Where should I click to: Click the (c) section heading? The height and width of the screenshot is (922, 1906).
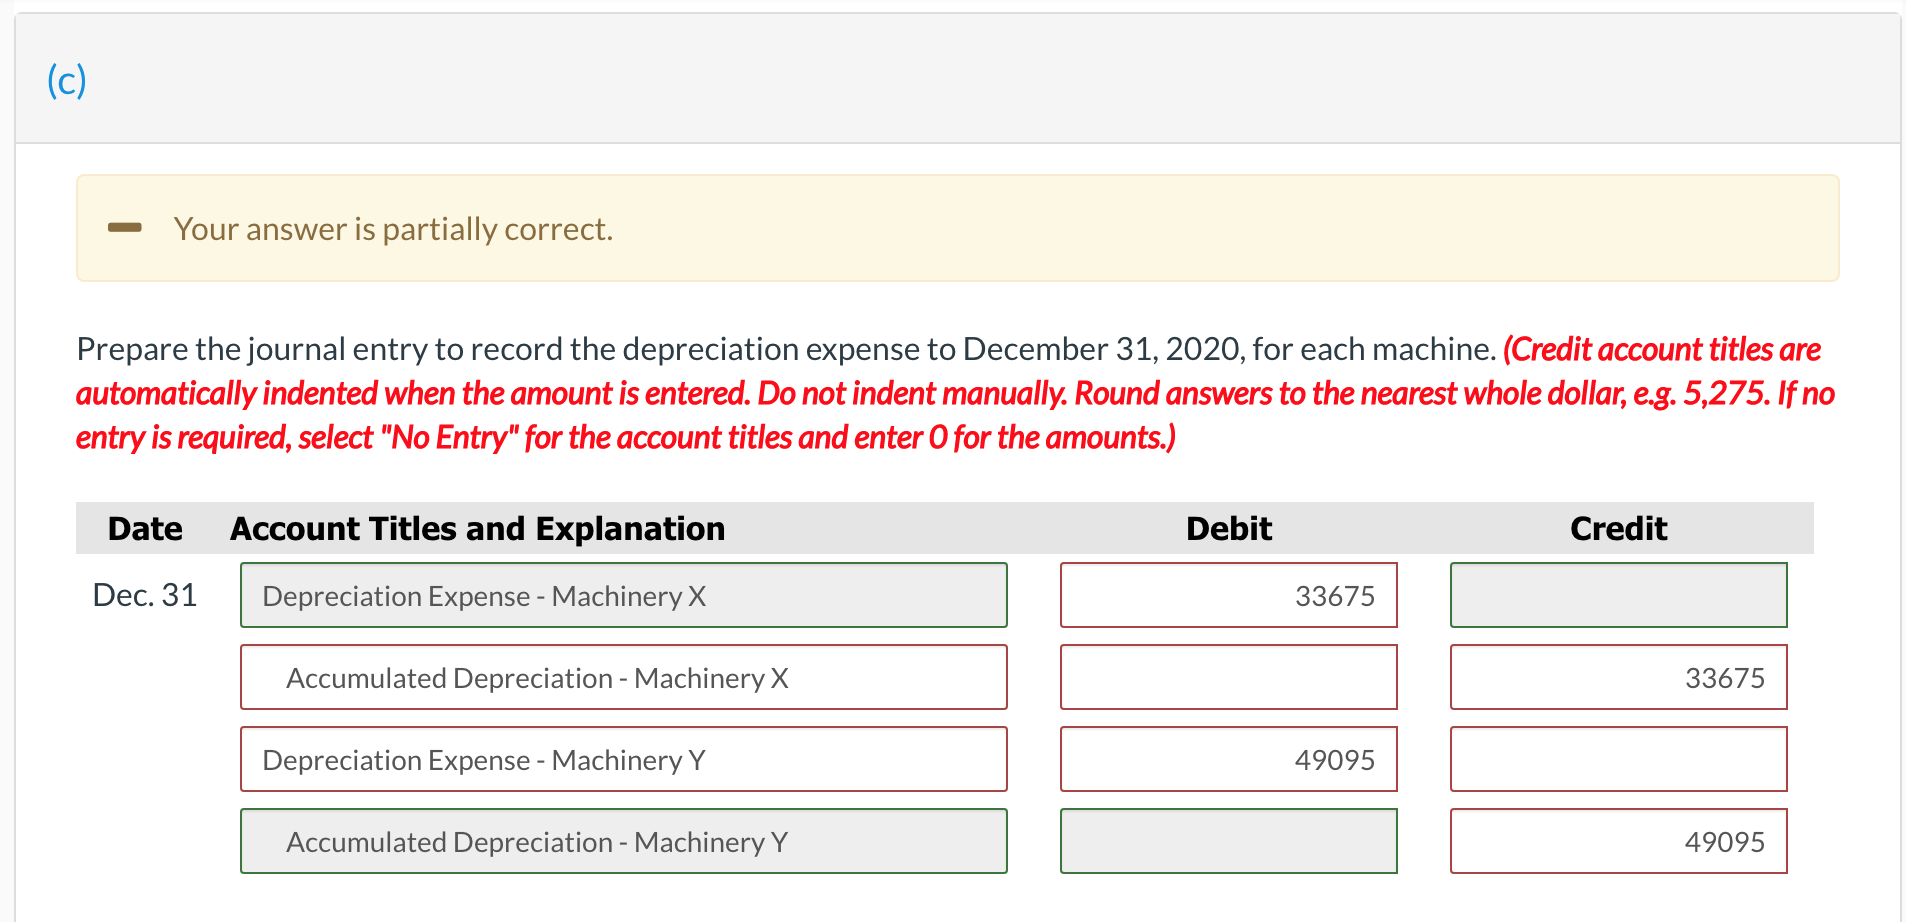64,79
